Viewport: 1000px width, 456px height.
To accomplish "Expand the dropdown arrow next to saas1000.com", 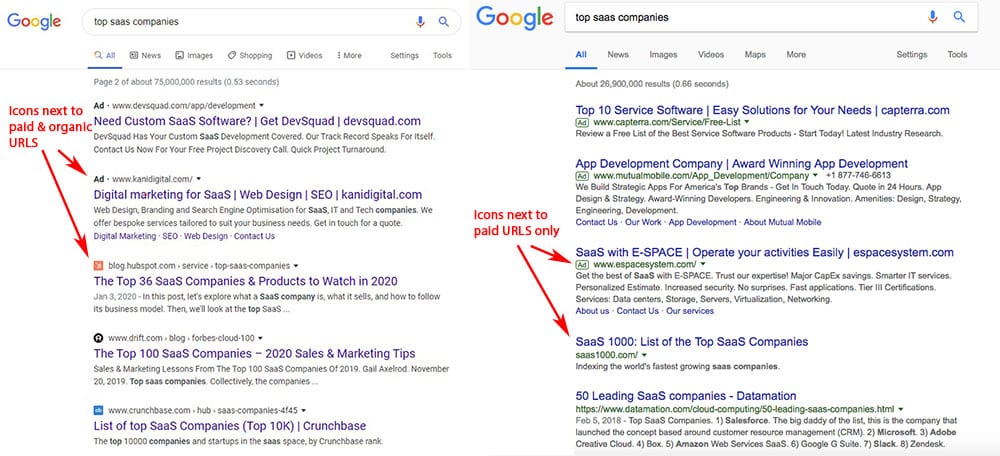I will 644,355.
